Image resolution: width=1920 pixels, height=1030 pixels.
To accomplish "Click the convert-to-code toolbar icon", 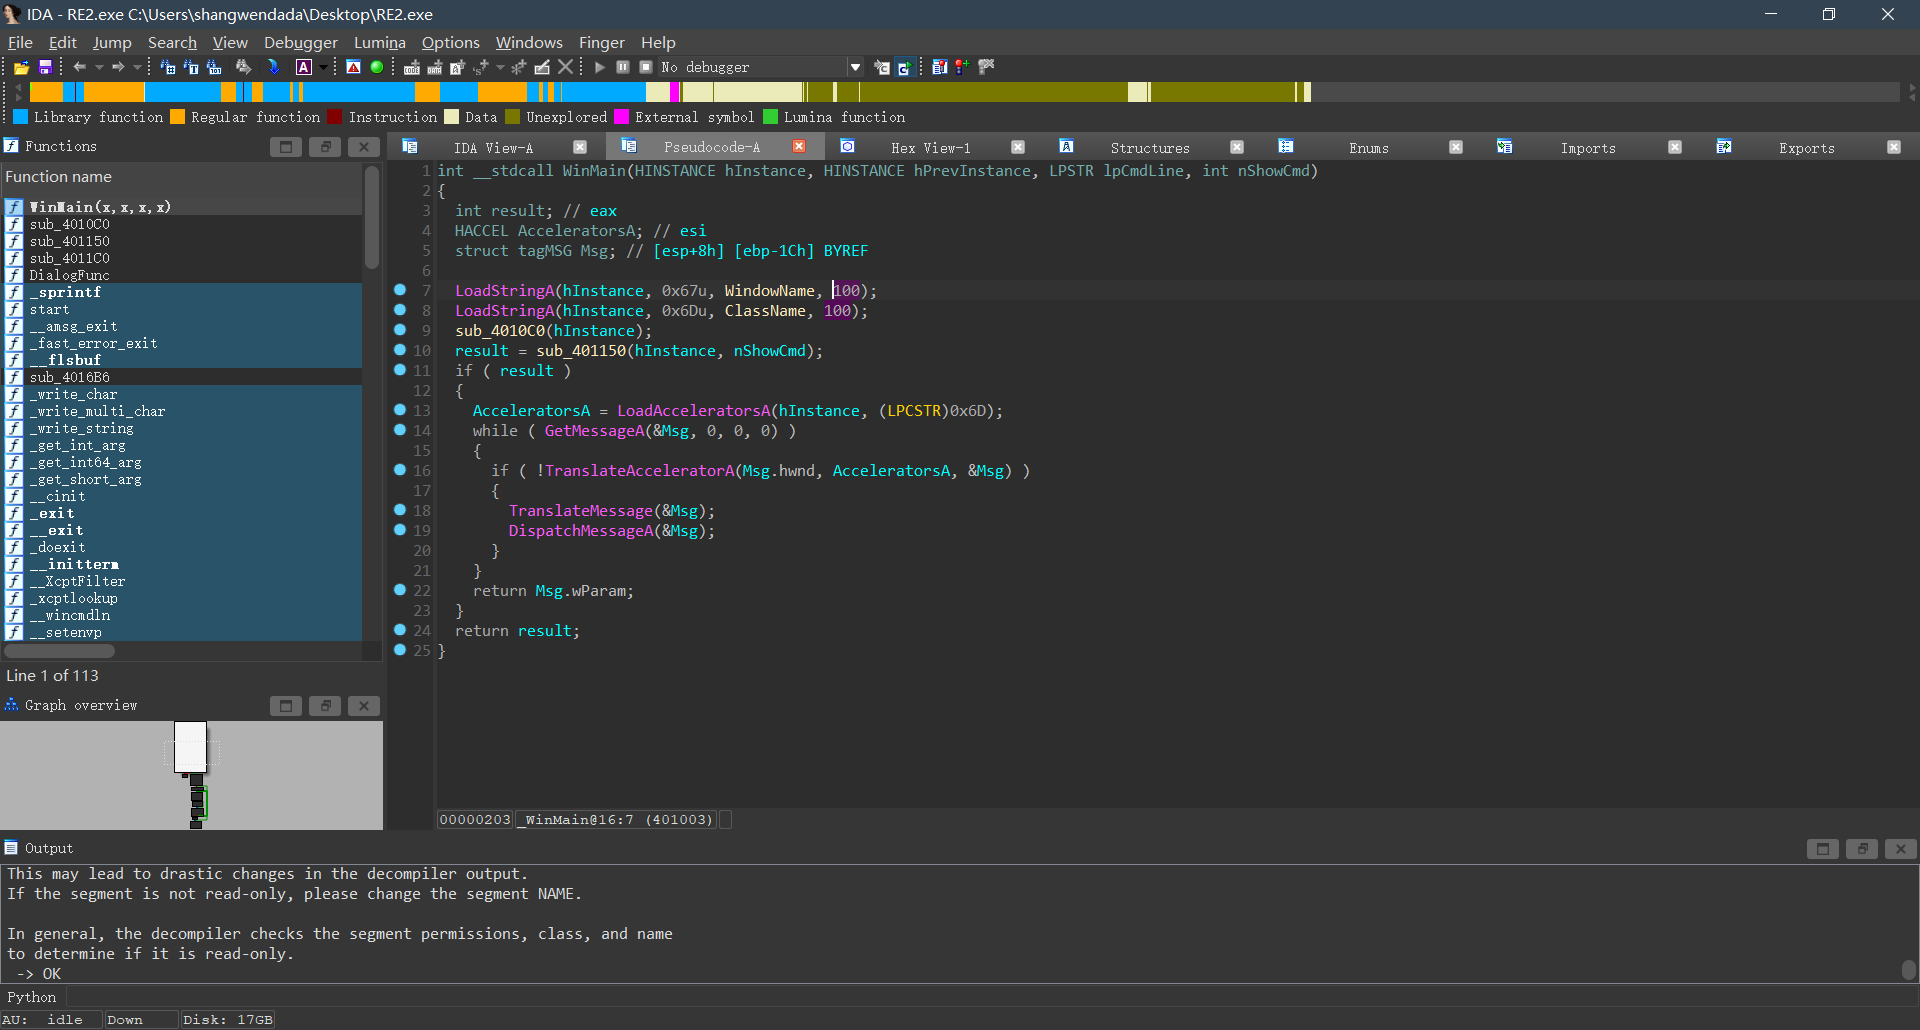I will pyautogui.click(x=411, y=67).
